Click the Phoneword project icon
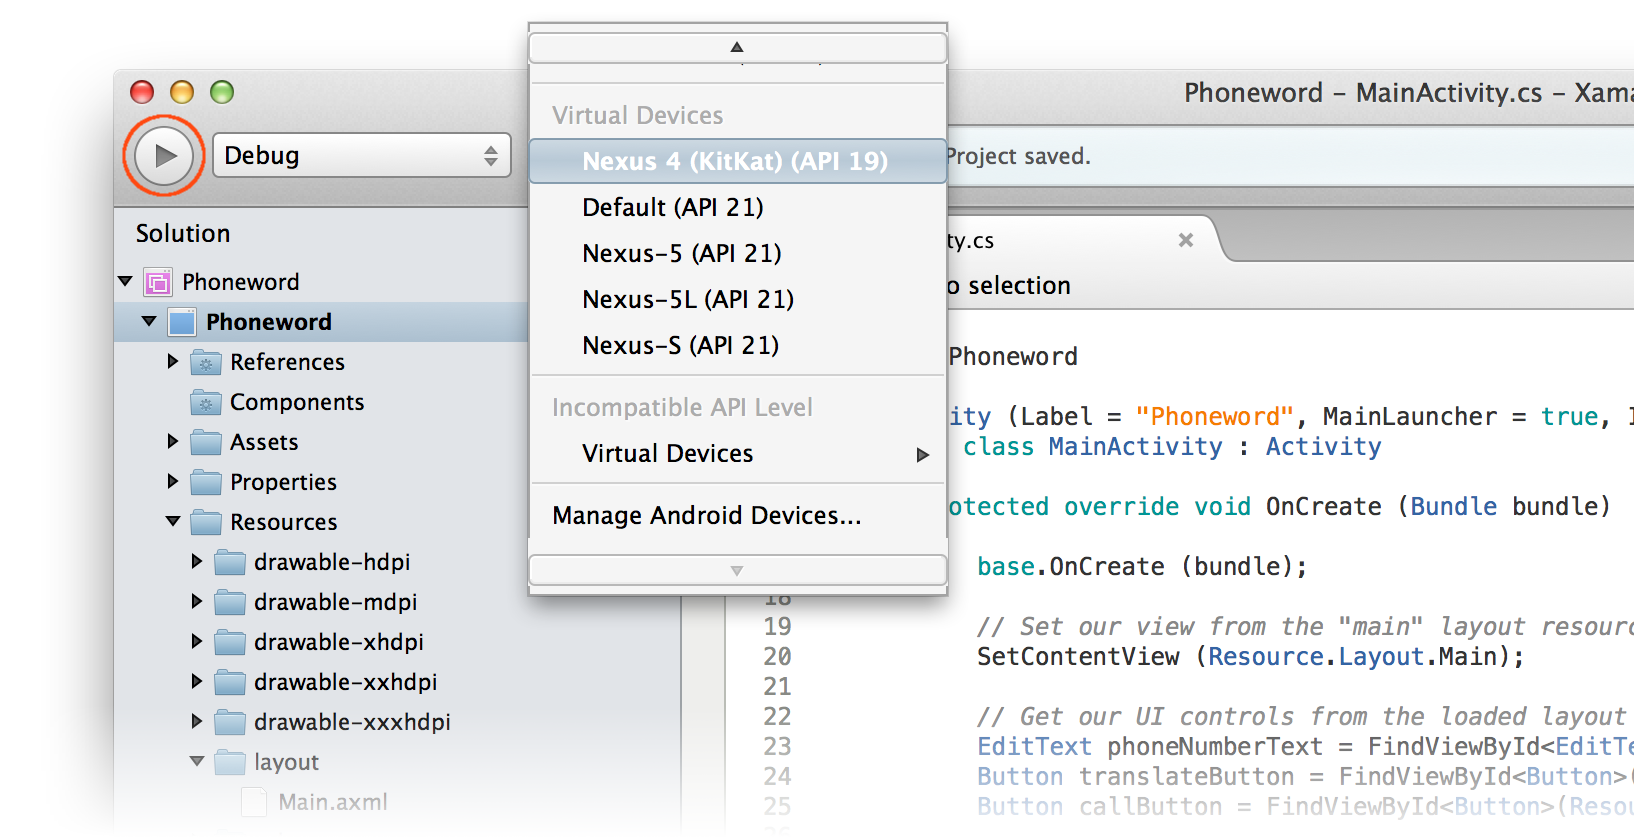1634x838 pixels. point(182,322)
